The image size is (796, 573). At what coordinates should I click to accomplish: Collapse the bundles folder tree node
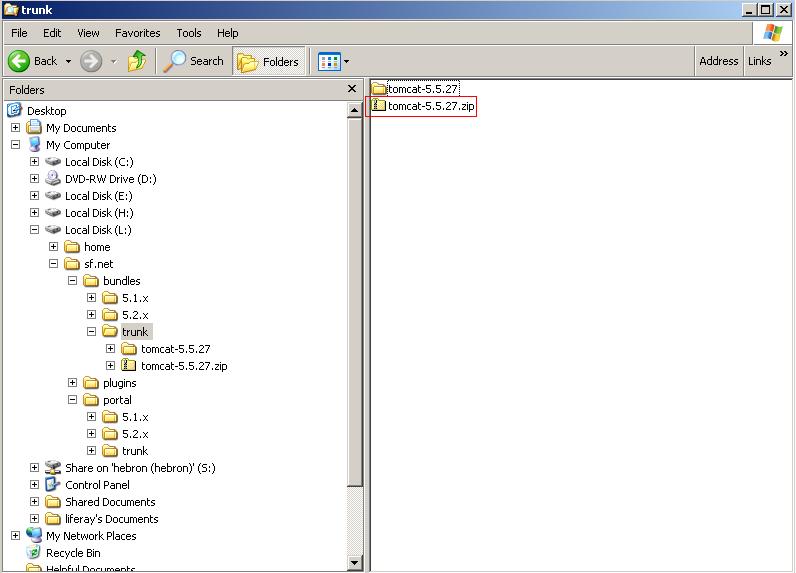click(x=73, y=281)
